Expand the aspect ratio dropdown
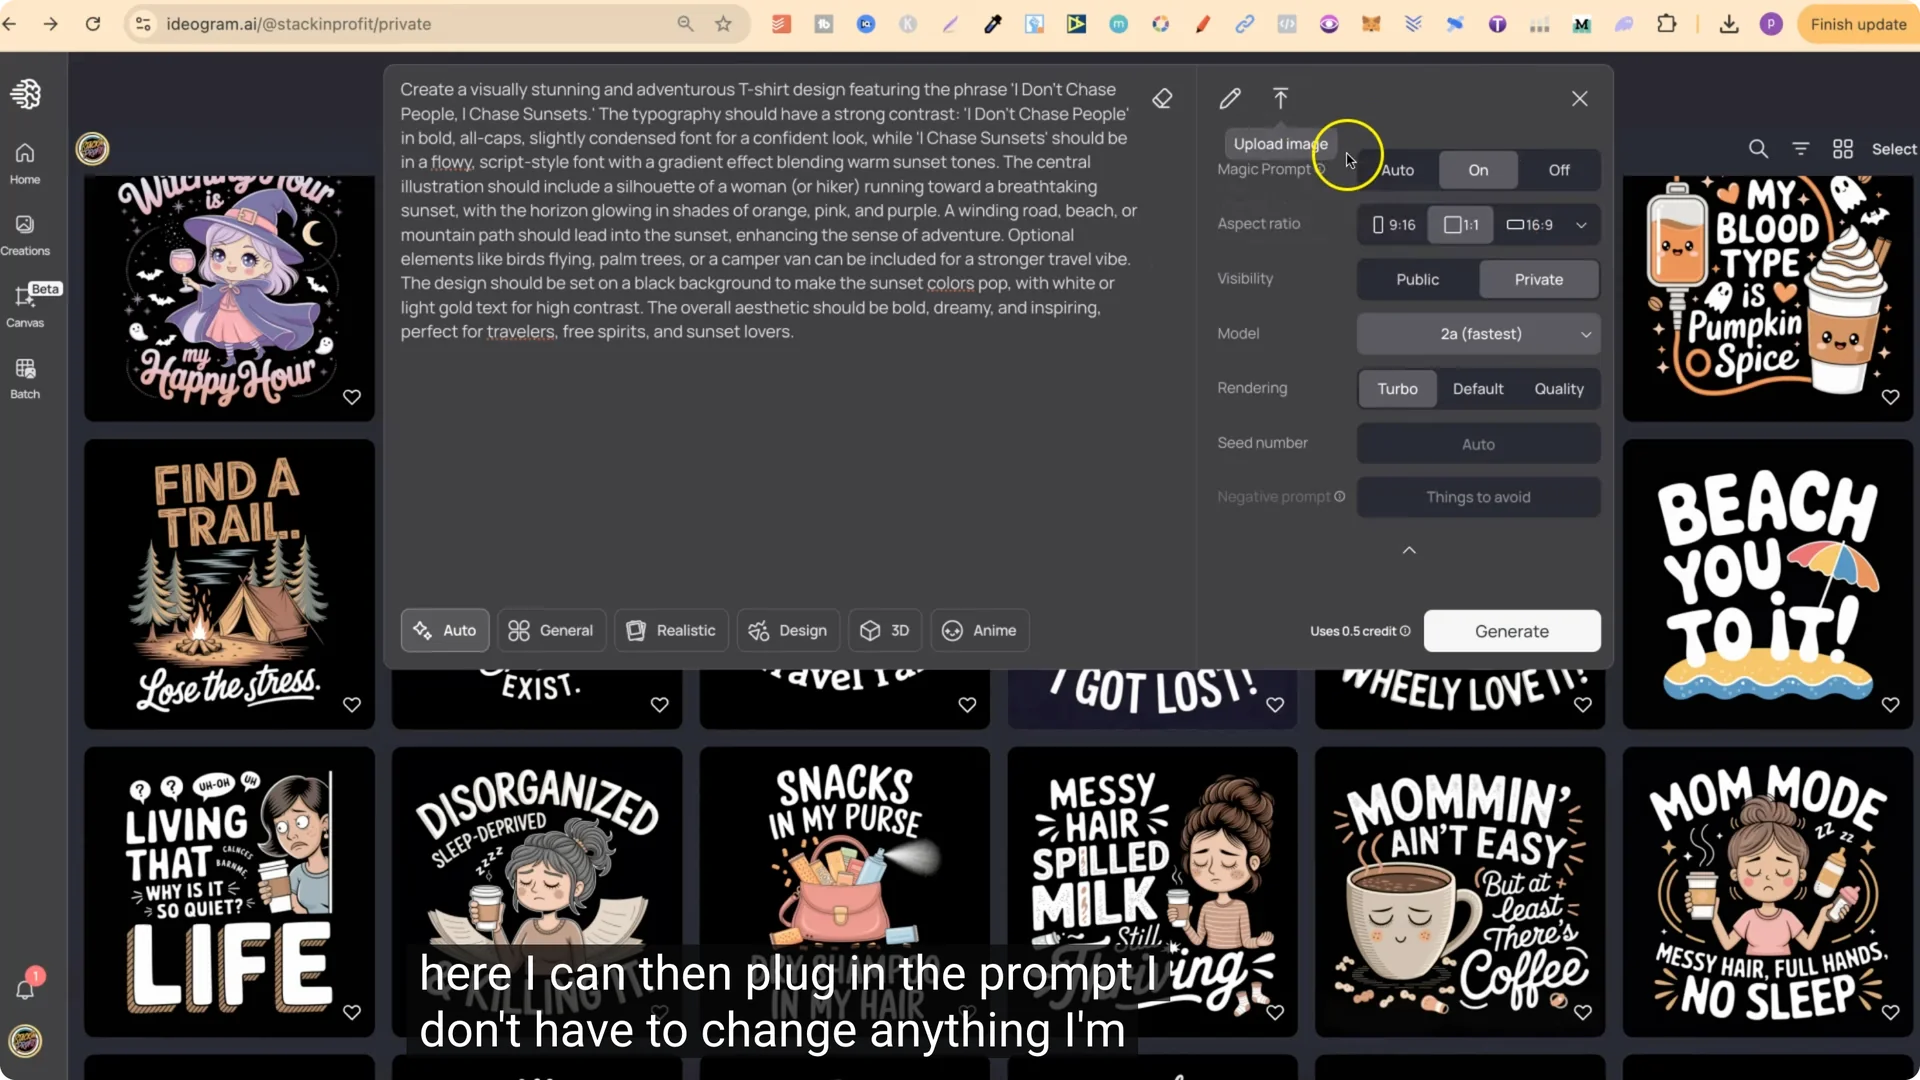The width and height of the screenshot is (1920, 1080). pos(1582,224)
